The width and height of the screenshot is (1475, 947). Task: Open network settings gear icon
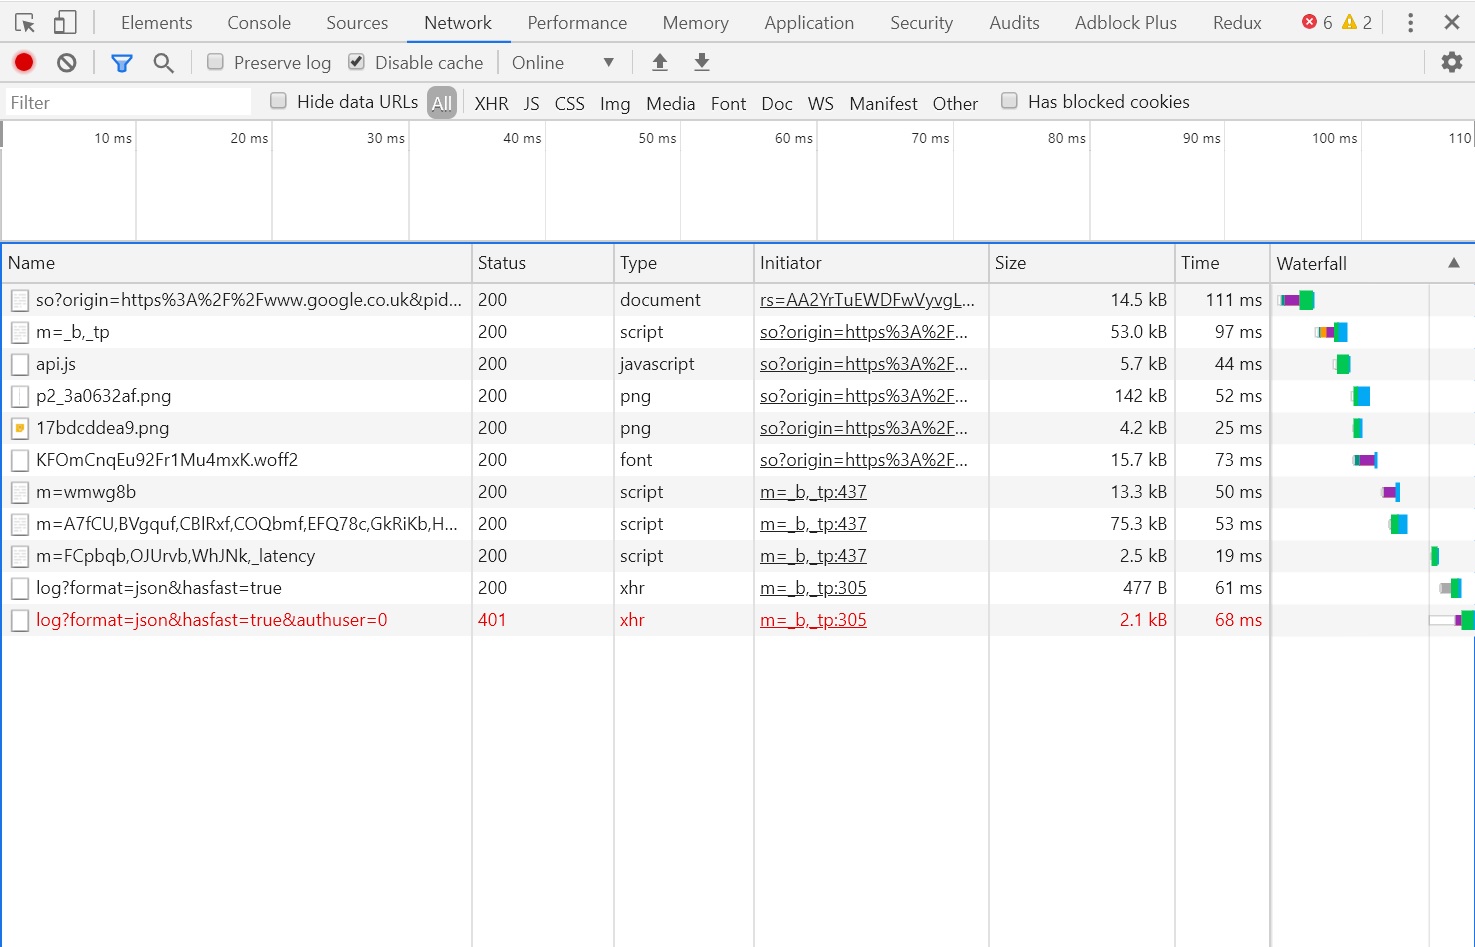[1451, 63]
